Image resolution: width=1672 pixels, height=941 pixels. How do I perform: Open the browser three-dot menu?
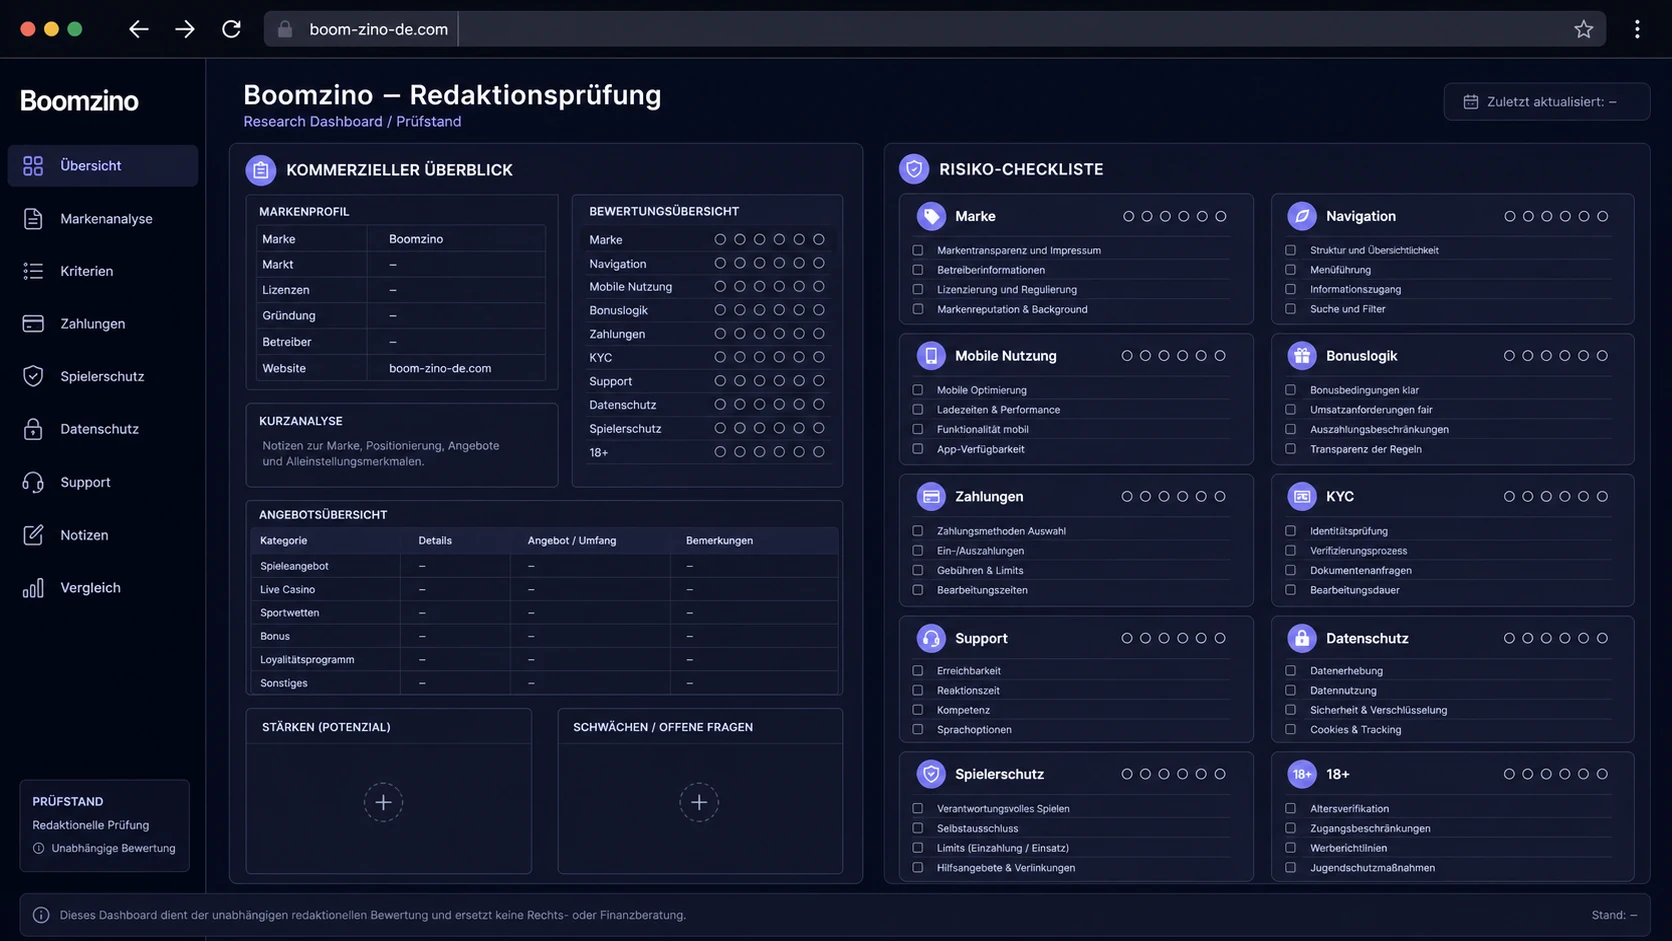(x=1637, y=29)
